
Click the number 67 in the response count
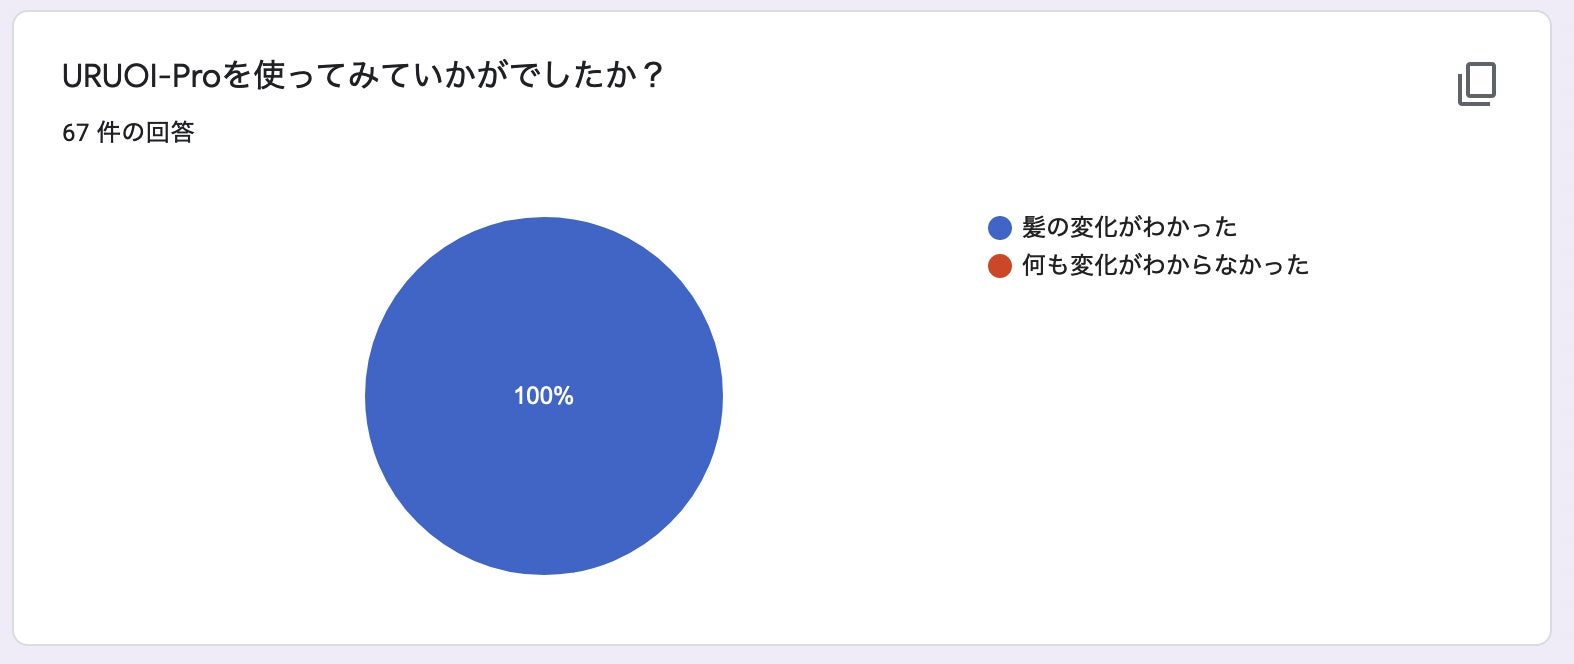pos(75,133)
